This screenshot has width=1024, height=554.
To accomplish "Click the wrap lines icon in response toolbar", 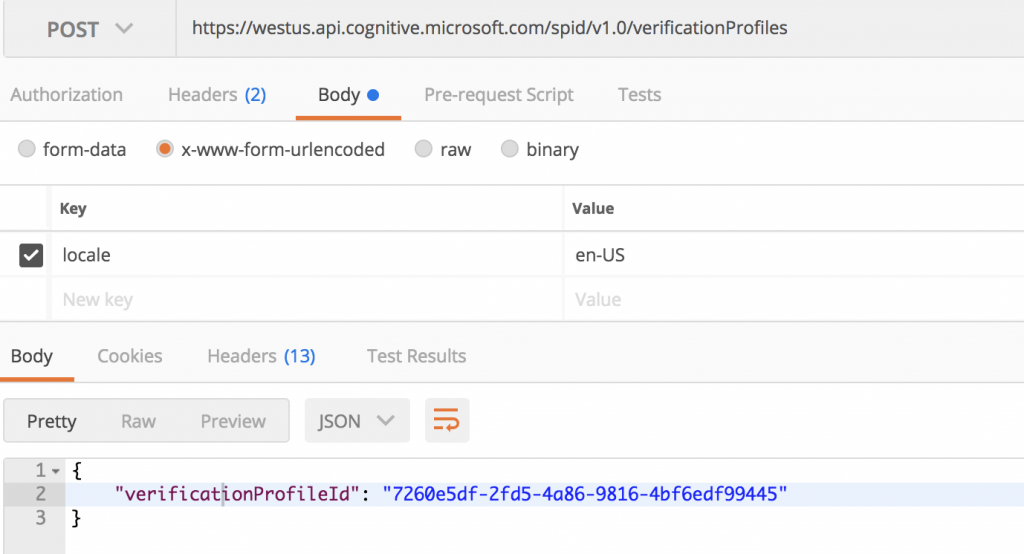I will tap(447, 421).
